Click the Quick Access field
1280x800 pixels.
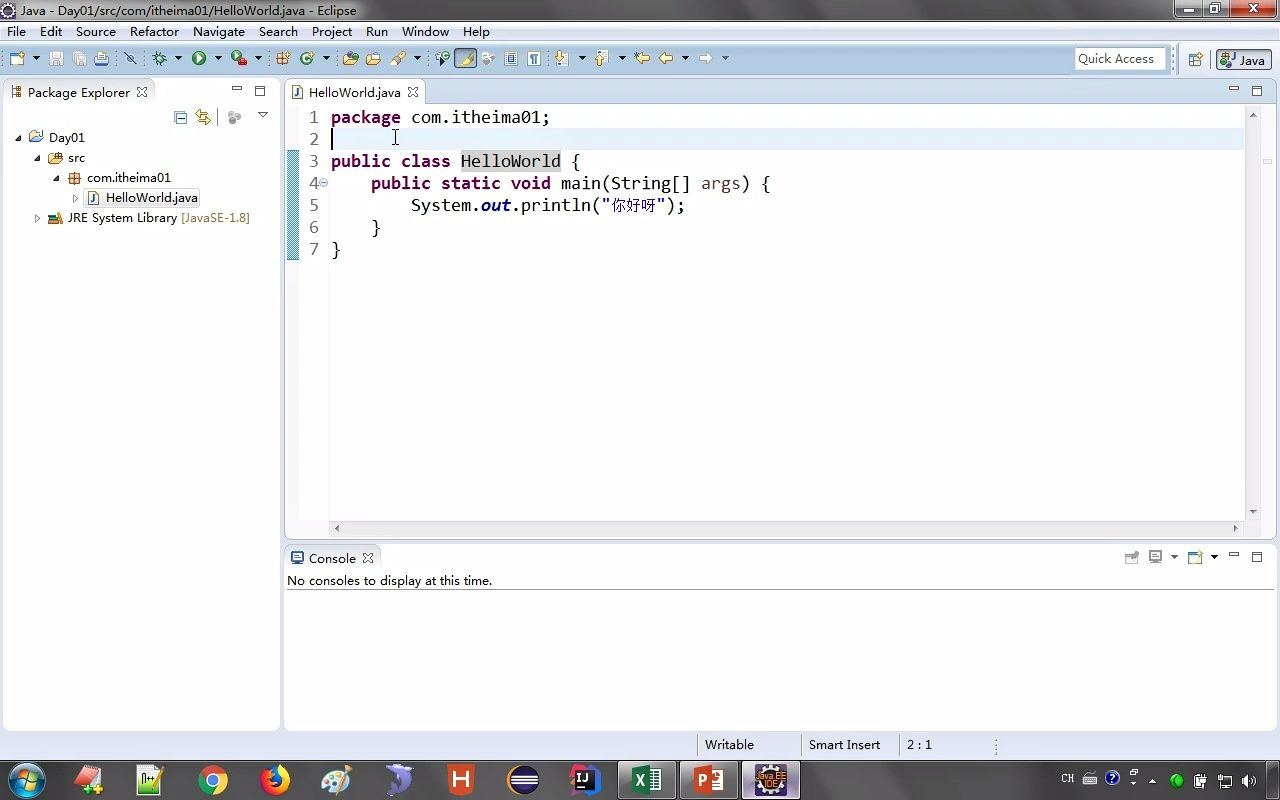(1121, 59)
